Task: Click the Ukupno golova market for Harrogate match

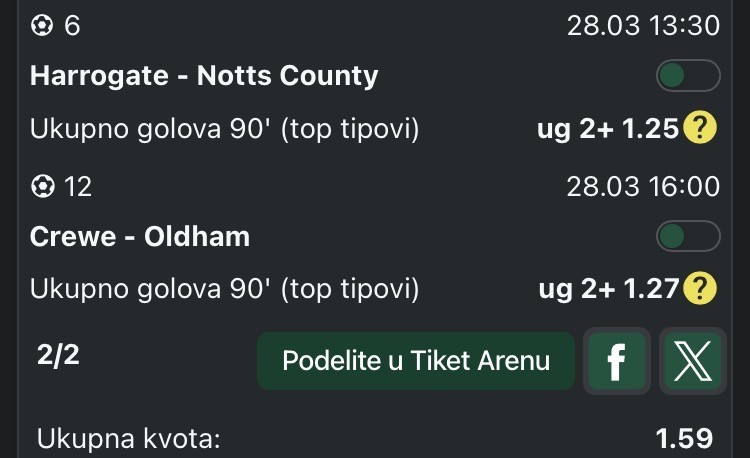Action: tap(224, 128)
